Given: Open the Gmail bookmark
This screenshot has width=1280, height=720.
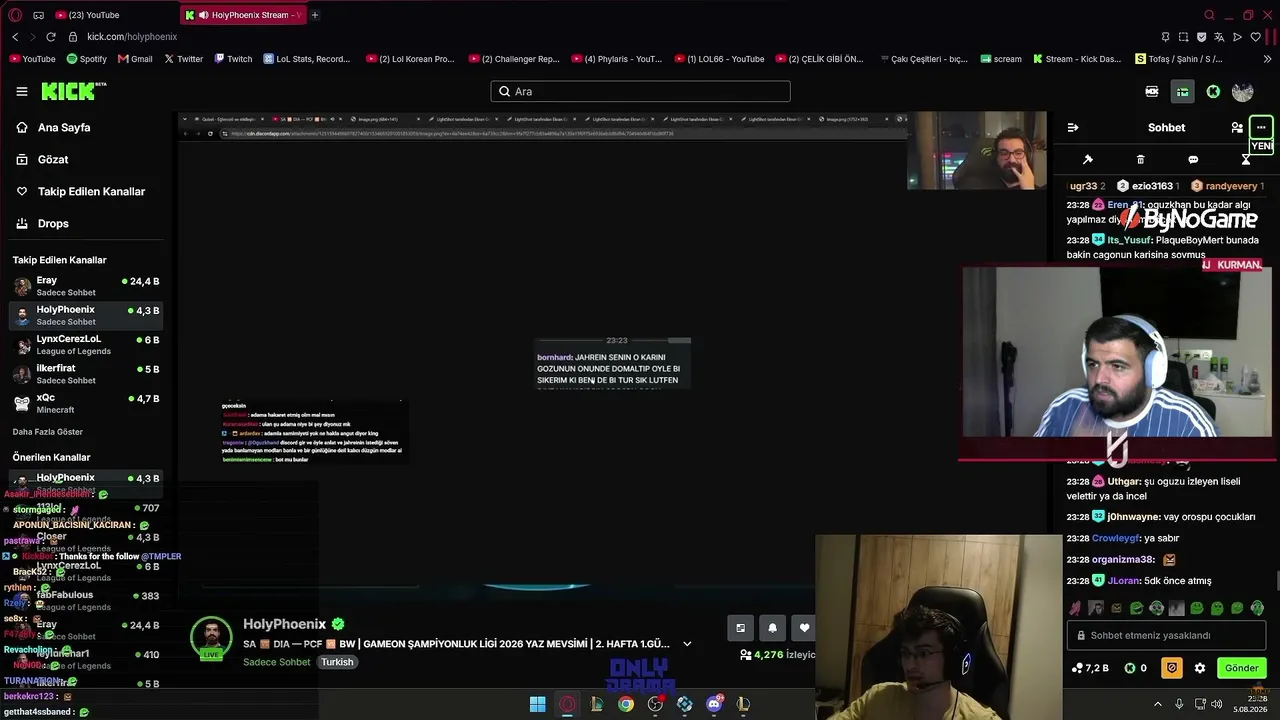Looking at the screenshot, I should point(135,59).
